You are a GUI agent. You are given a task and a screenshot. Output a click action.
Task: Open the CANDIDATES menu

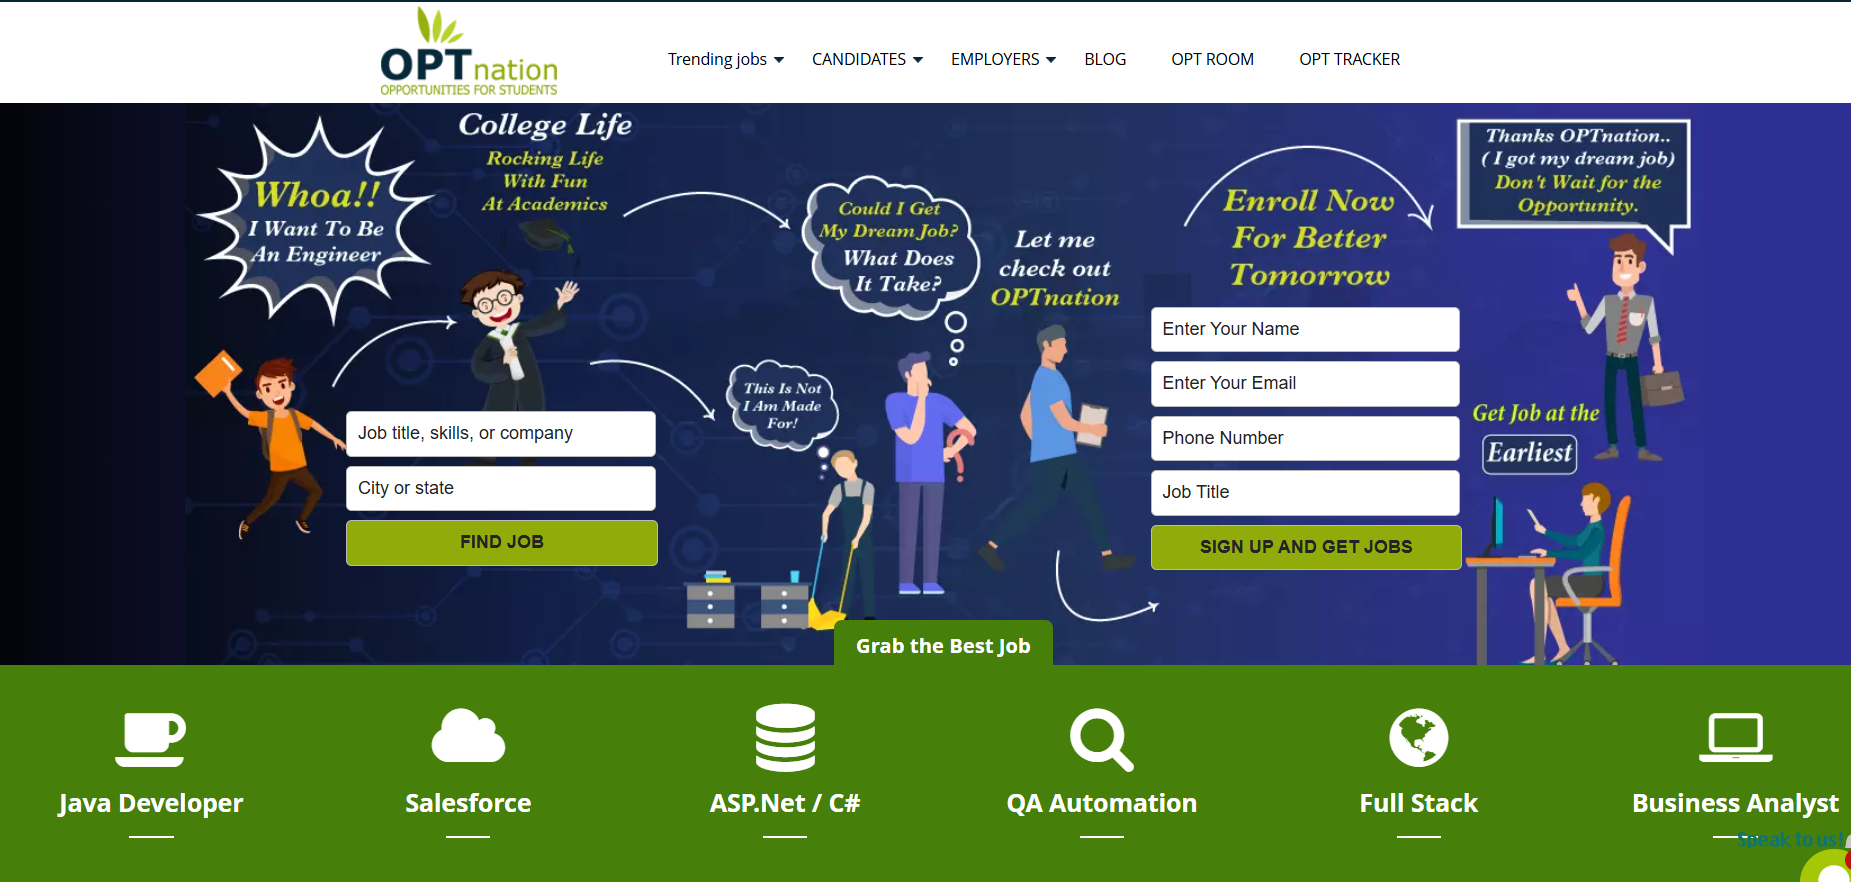[x=859, y=59]
